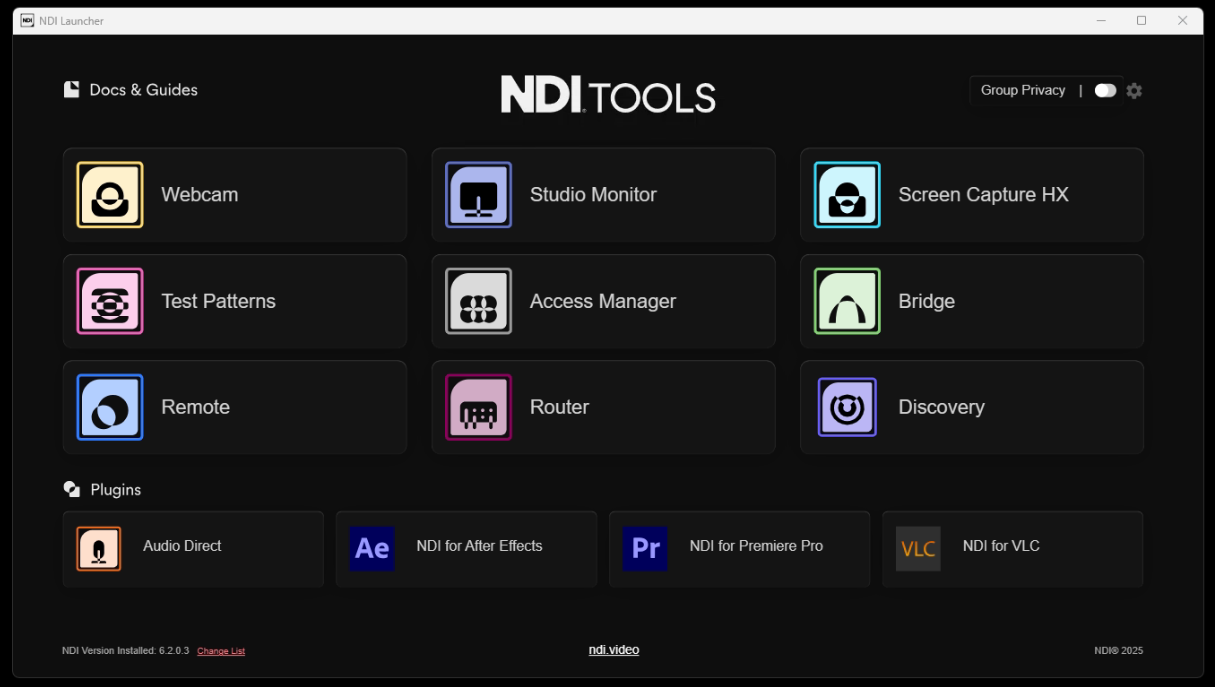Launch the Webcam tool
Viewport: 1215px width, 687px height.
pos(234,194)
